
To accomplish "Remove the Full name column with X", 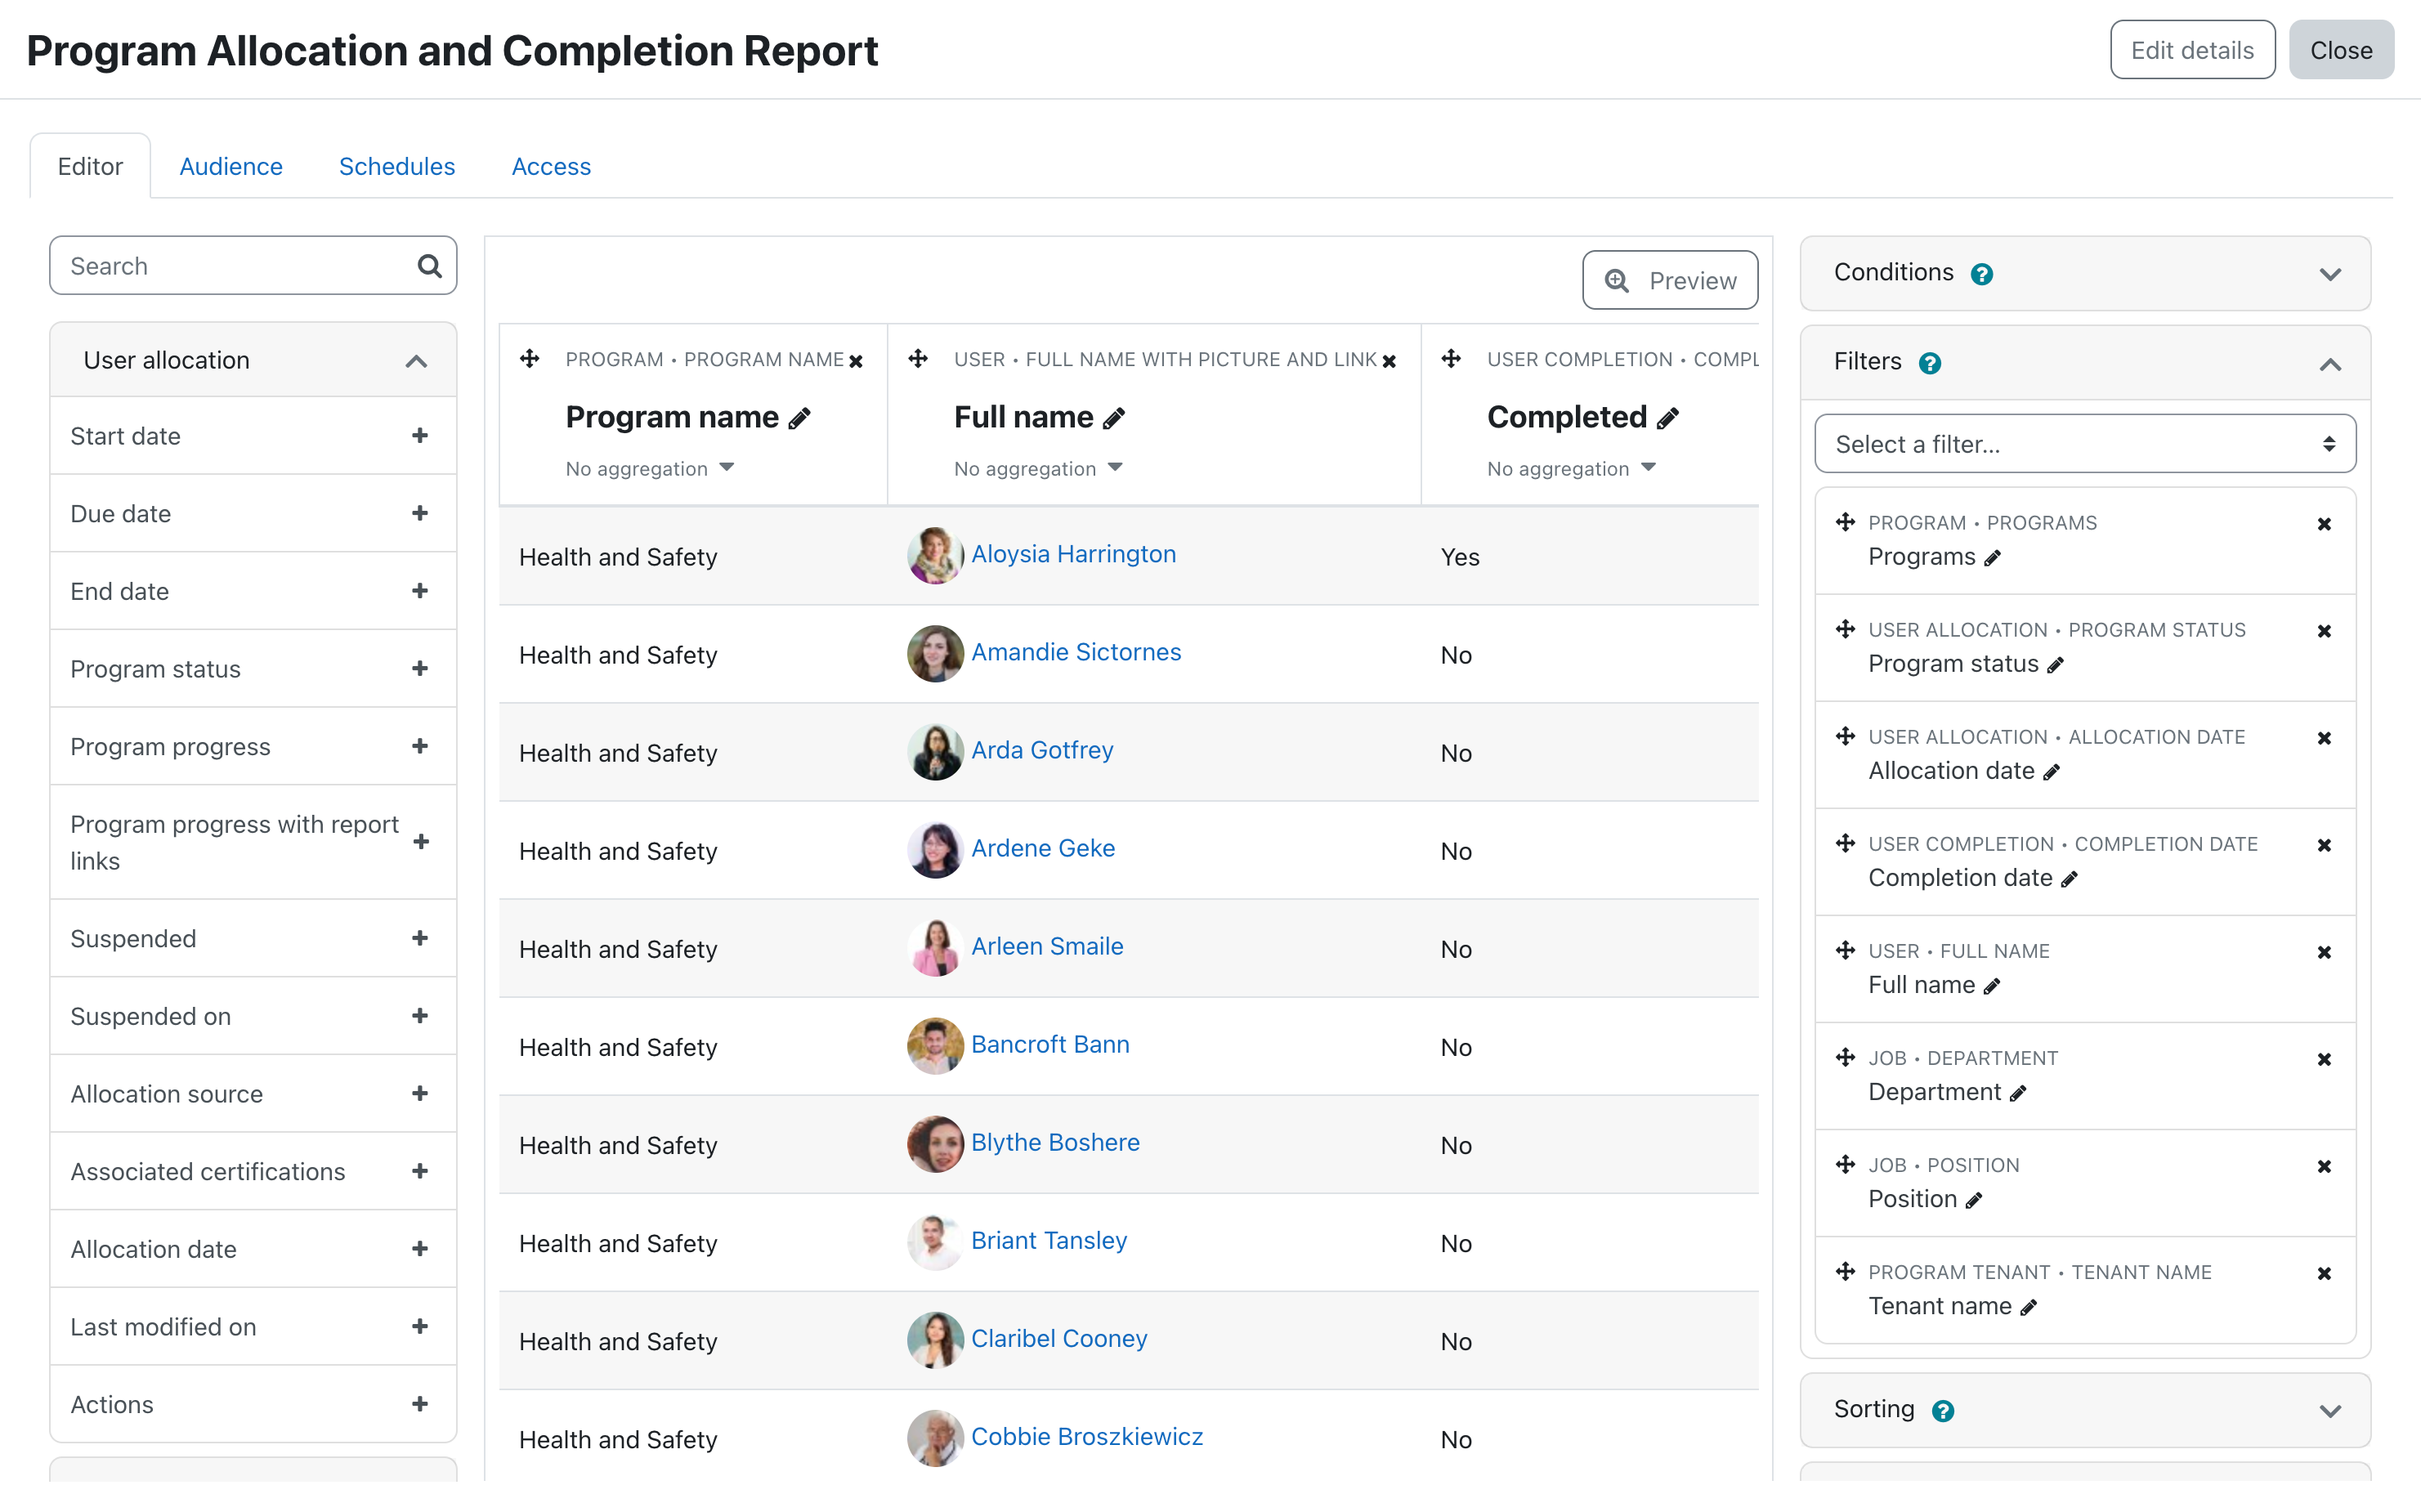I will tap(1389, 361).
